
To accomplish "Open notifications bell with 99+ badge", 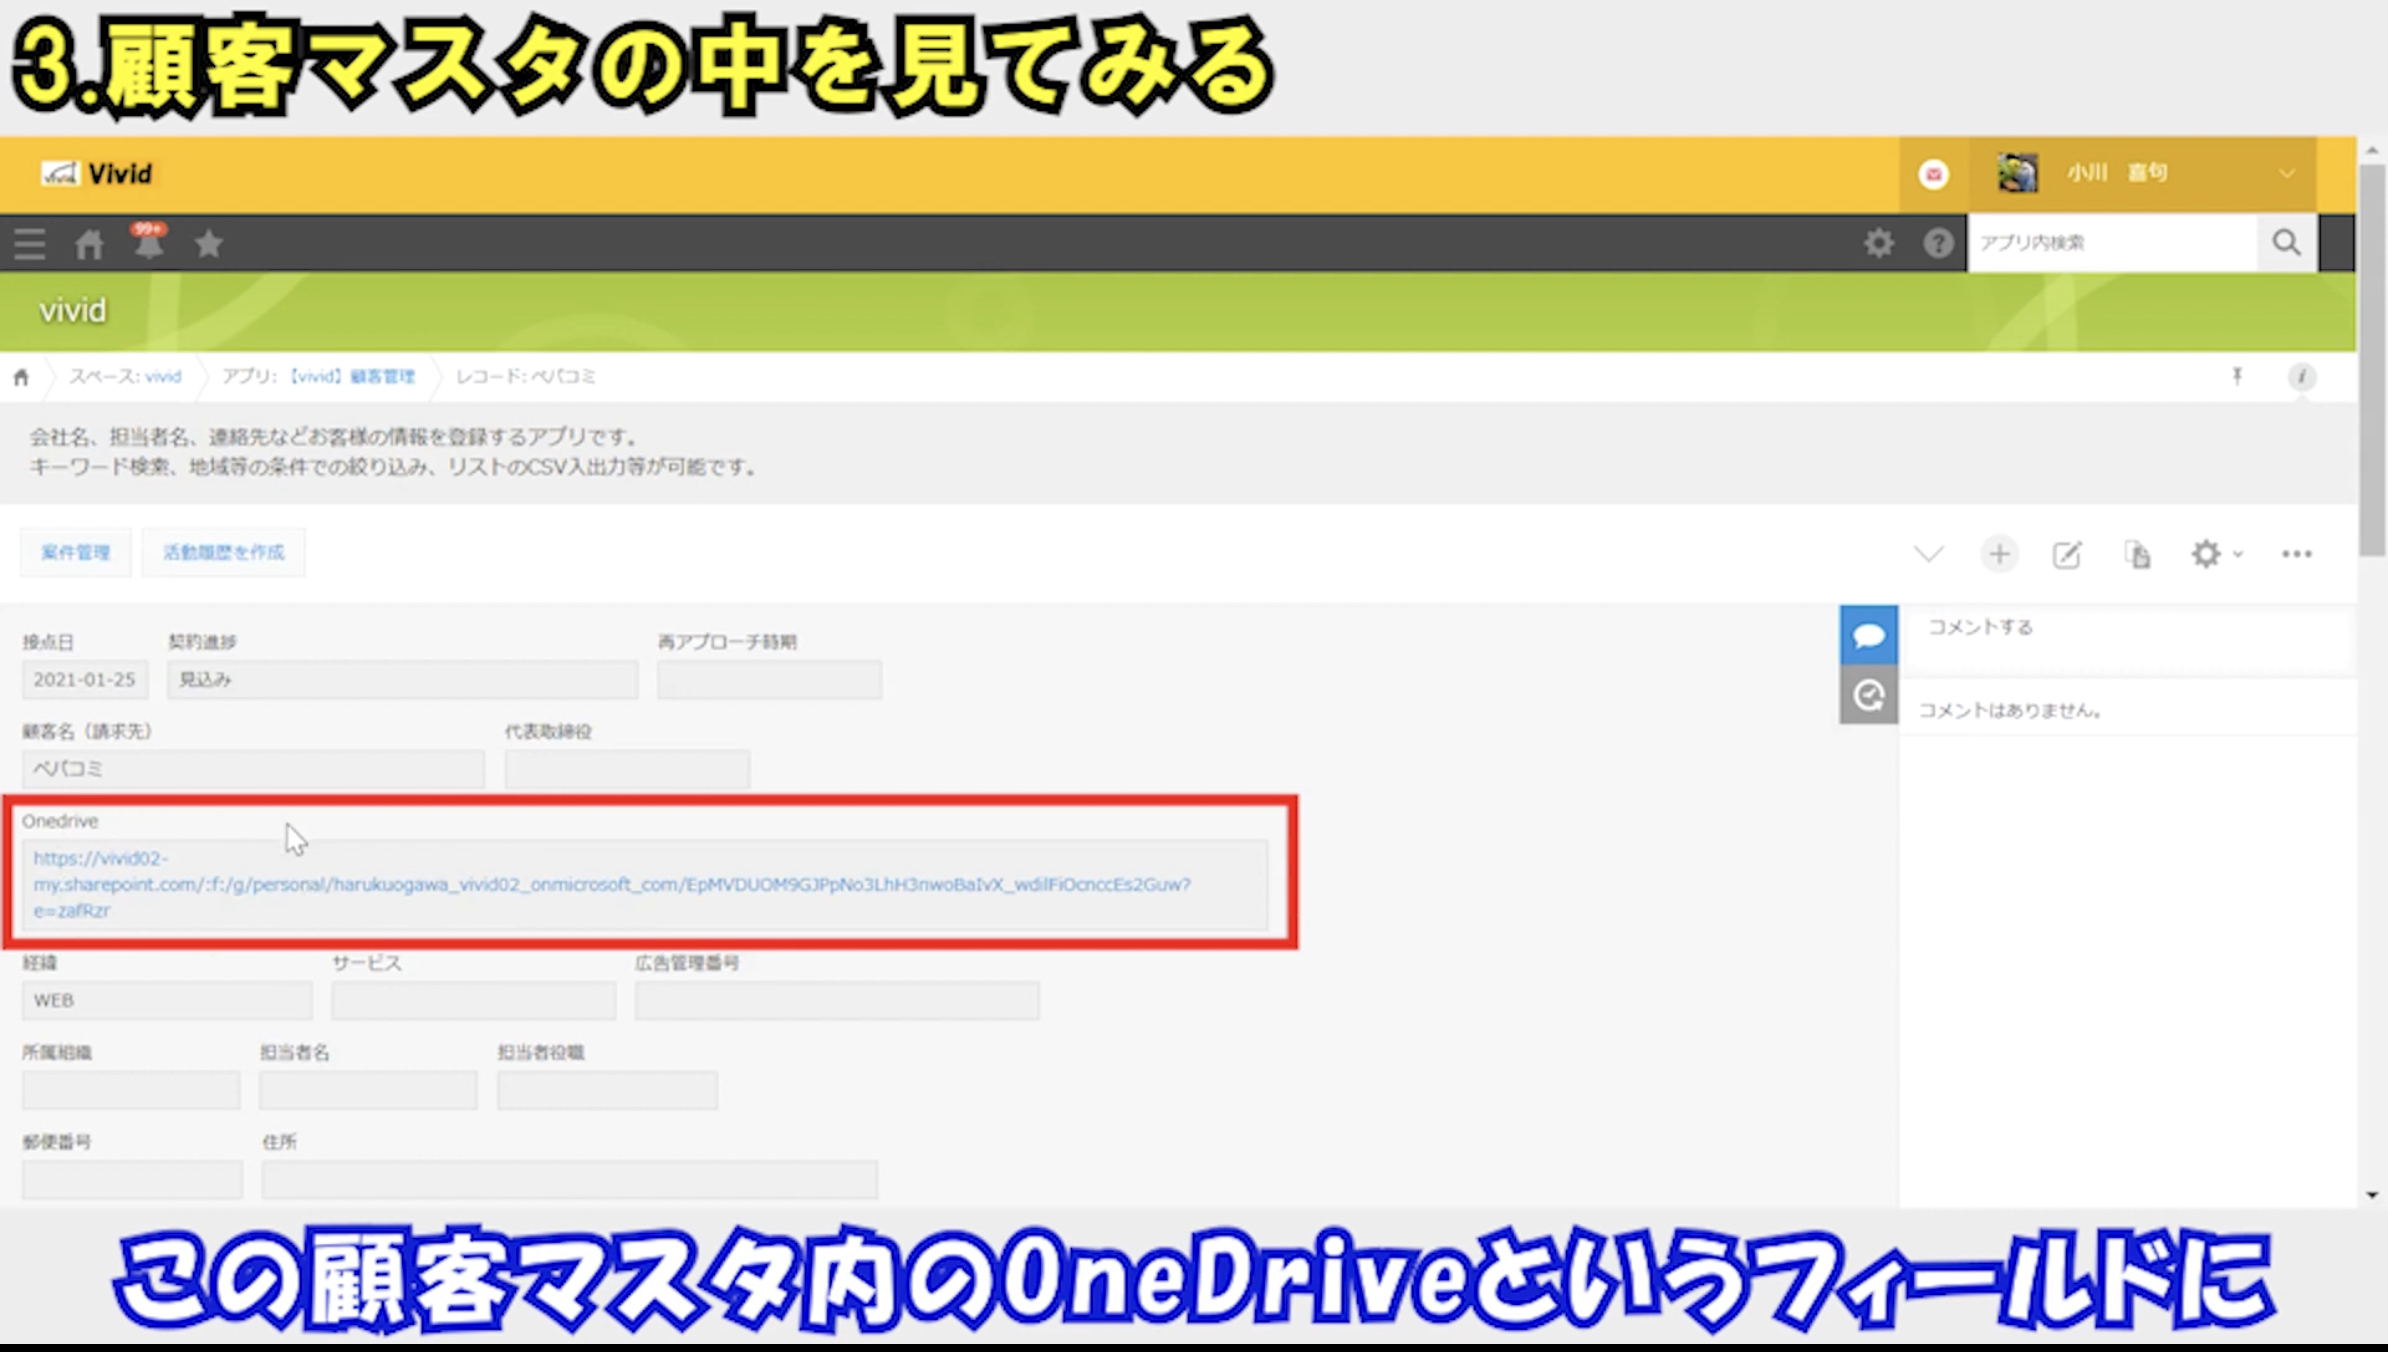I will 149,243.
